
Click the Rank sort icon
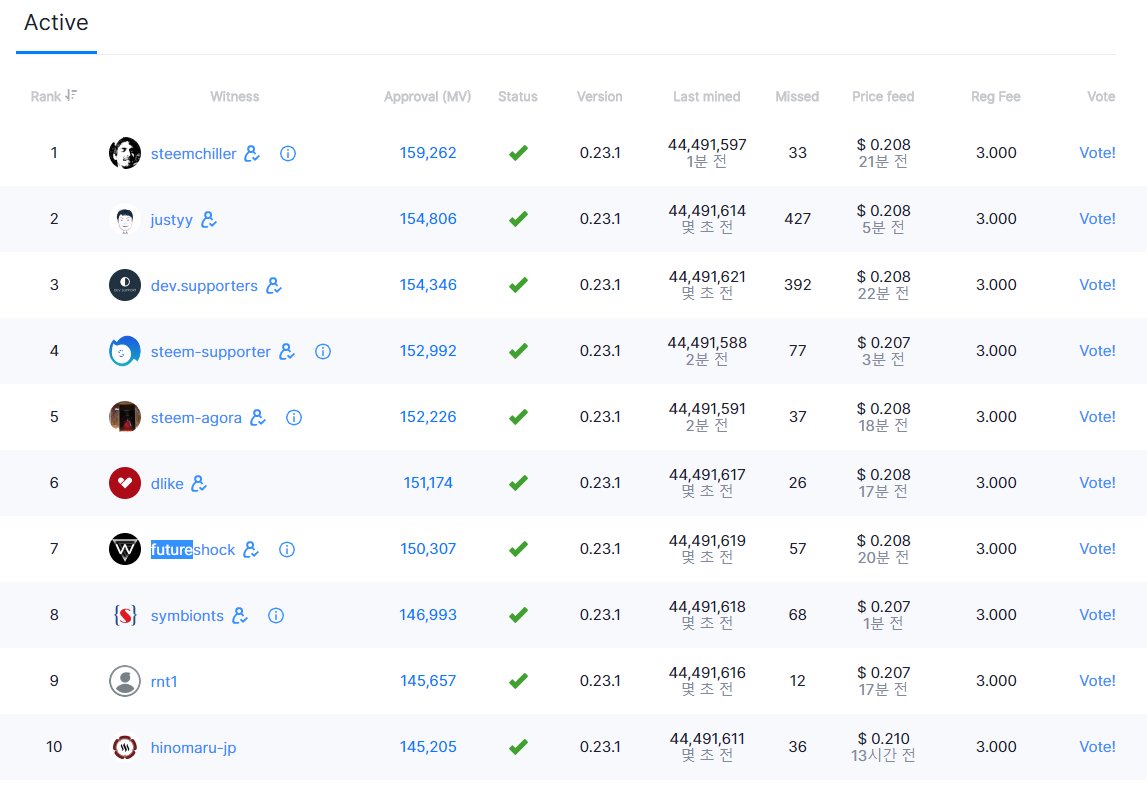71,95
